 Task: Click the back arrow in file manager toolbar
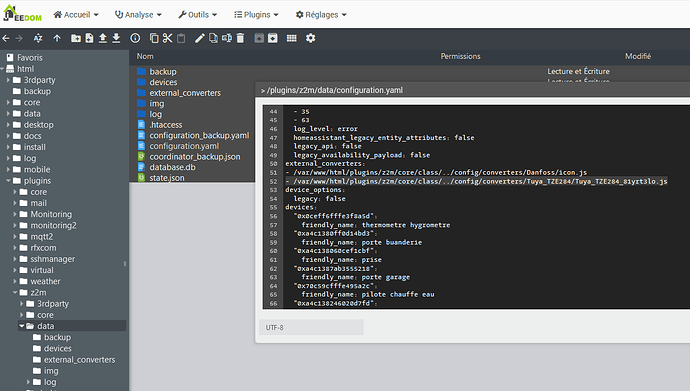pos(6,39)
